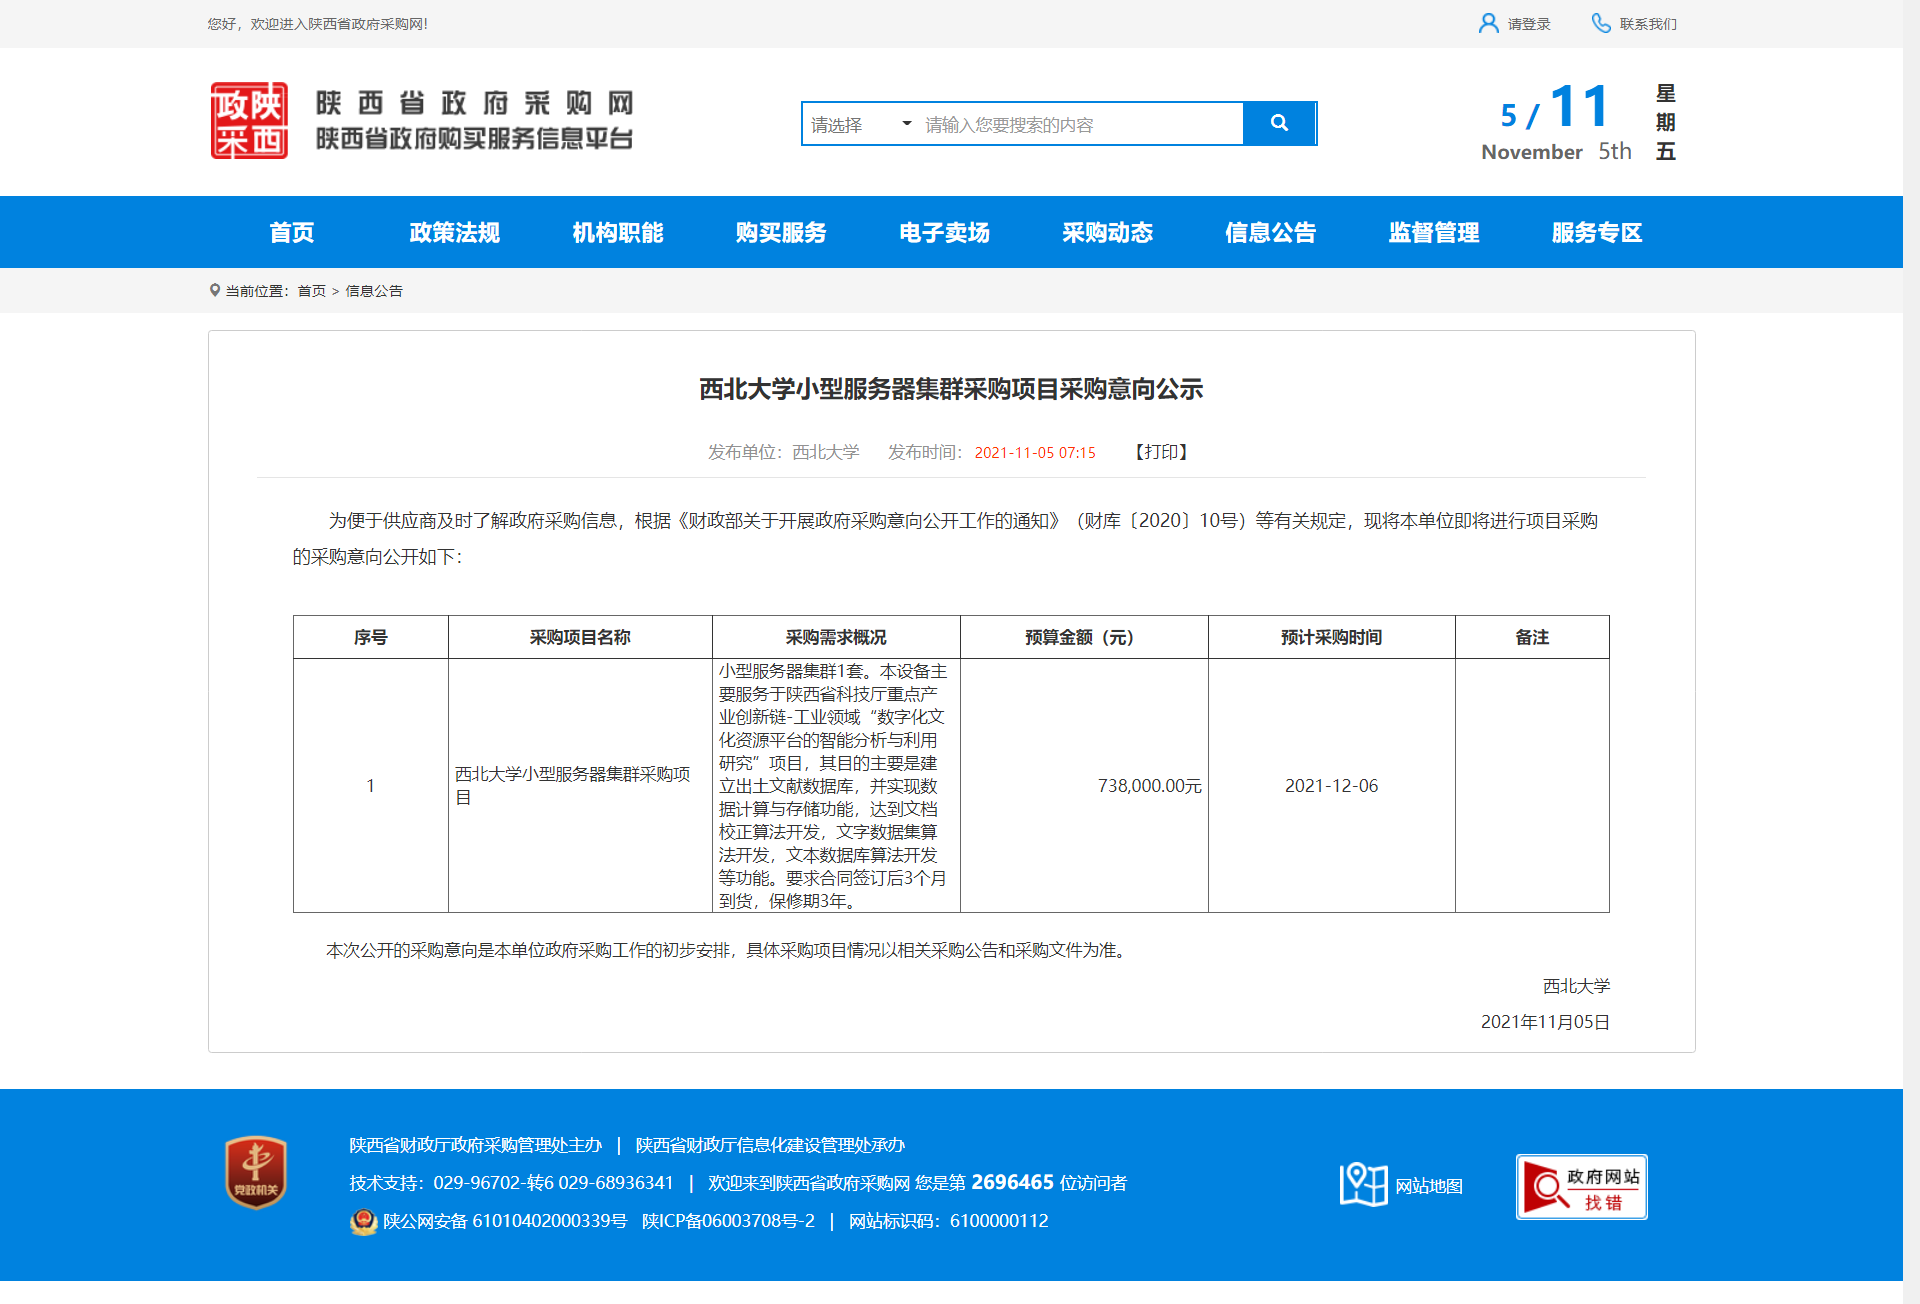Click the red Shaanxi procurement logo
The image size is (1920, 1304).
click(249, 121)
